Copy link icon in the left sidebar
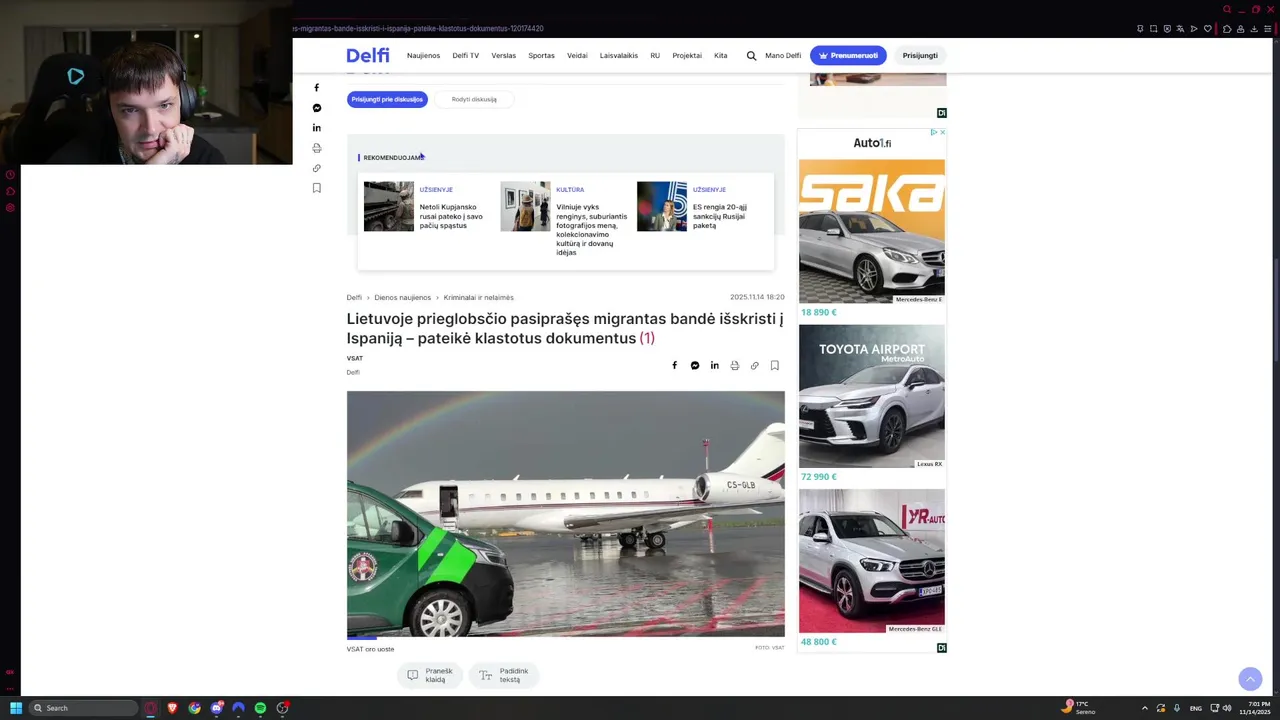The image size is (1280, 720). (x=317, y=168)
